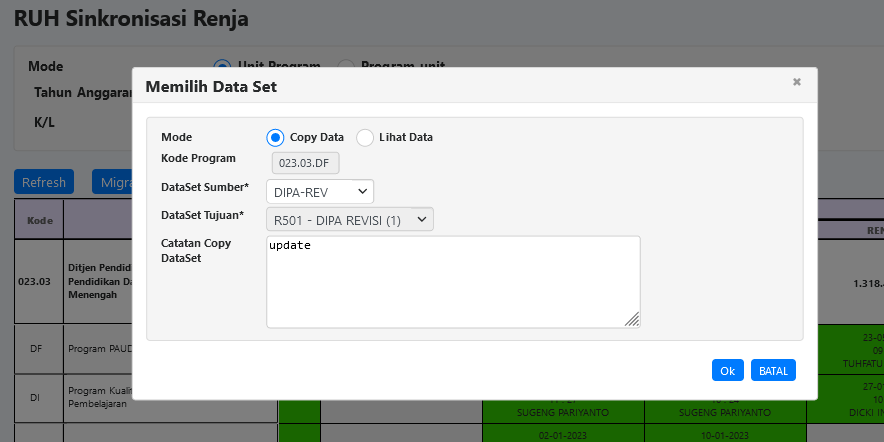Screen dimensions: 884x442
Task: Close the Memilih Data Set dialog
Action: (x=797, y=82)
